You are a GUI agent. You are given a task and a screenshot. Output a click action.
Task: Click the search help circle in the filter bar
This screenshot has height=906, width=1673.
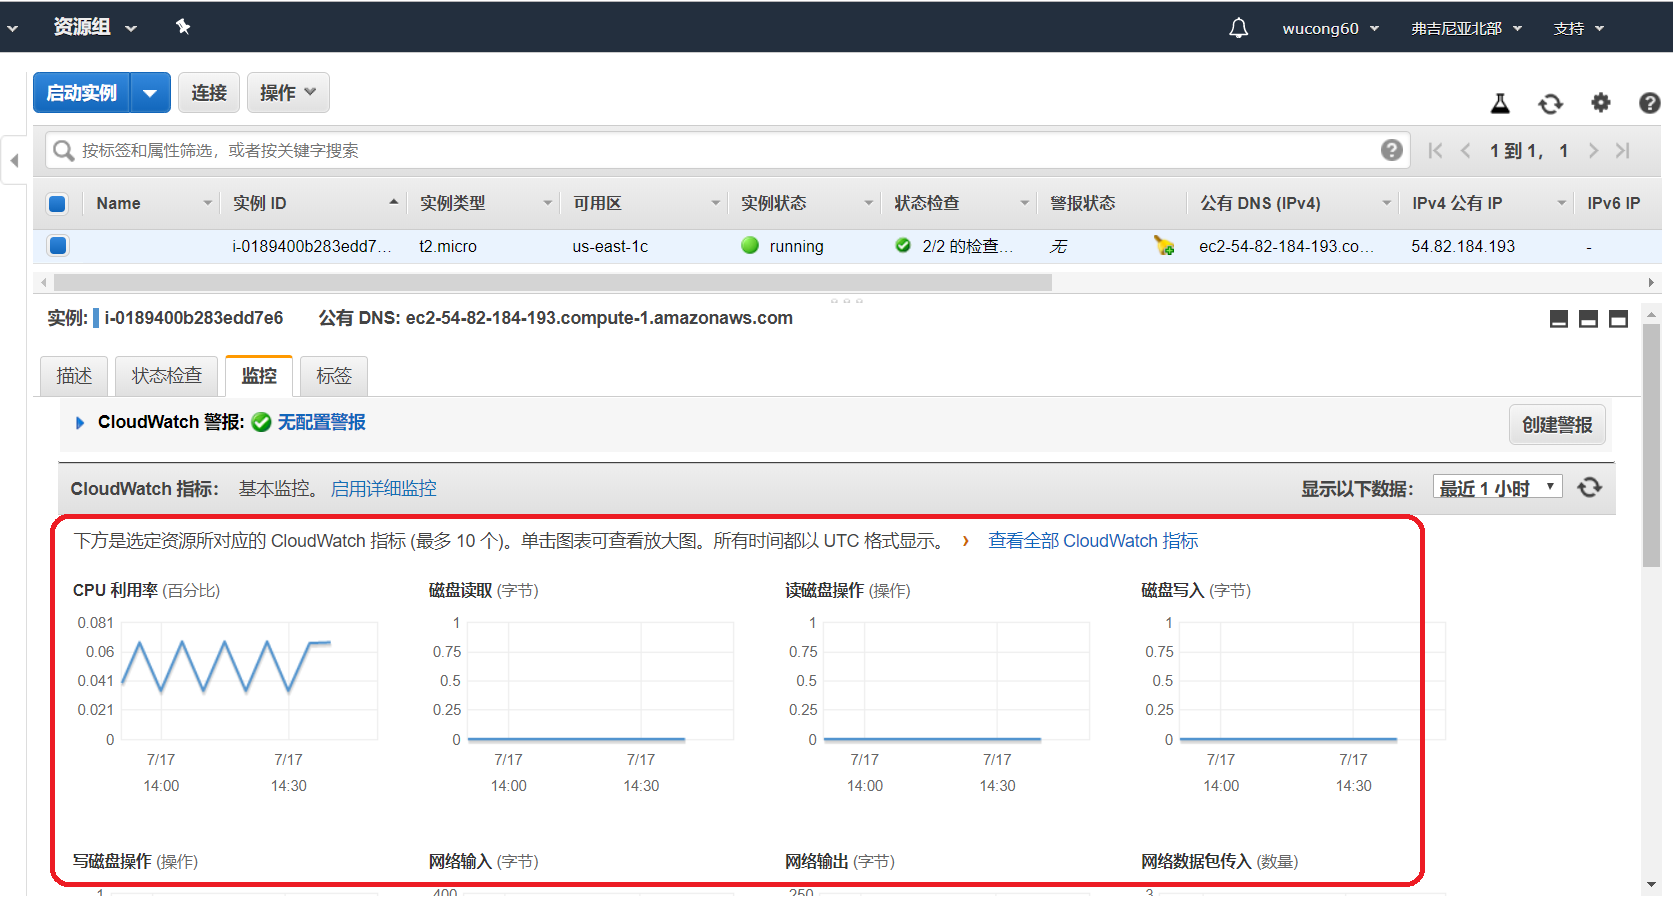(x=1392, y=150)
